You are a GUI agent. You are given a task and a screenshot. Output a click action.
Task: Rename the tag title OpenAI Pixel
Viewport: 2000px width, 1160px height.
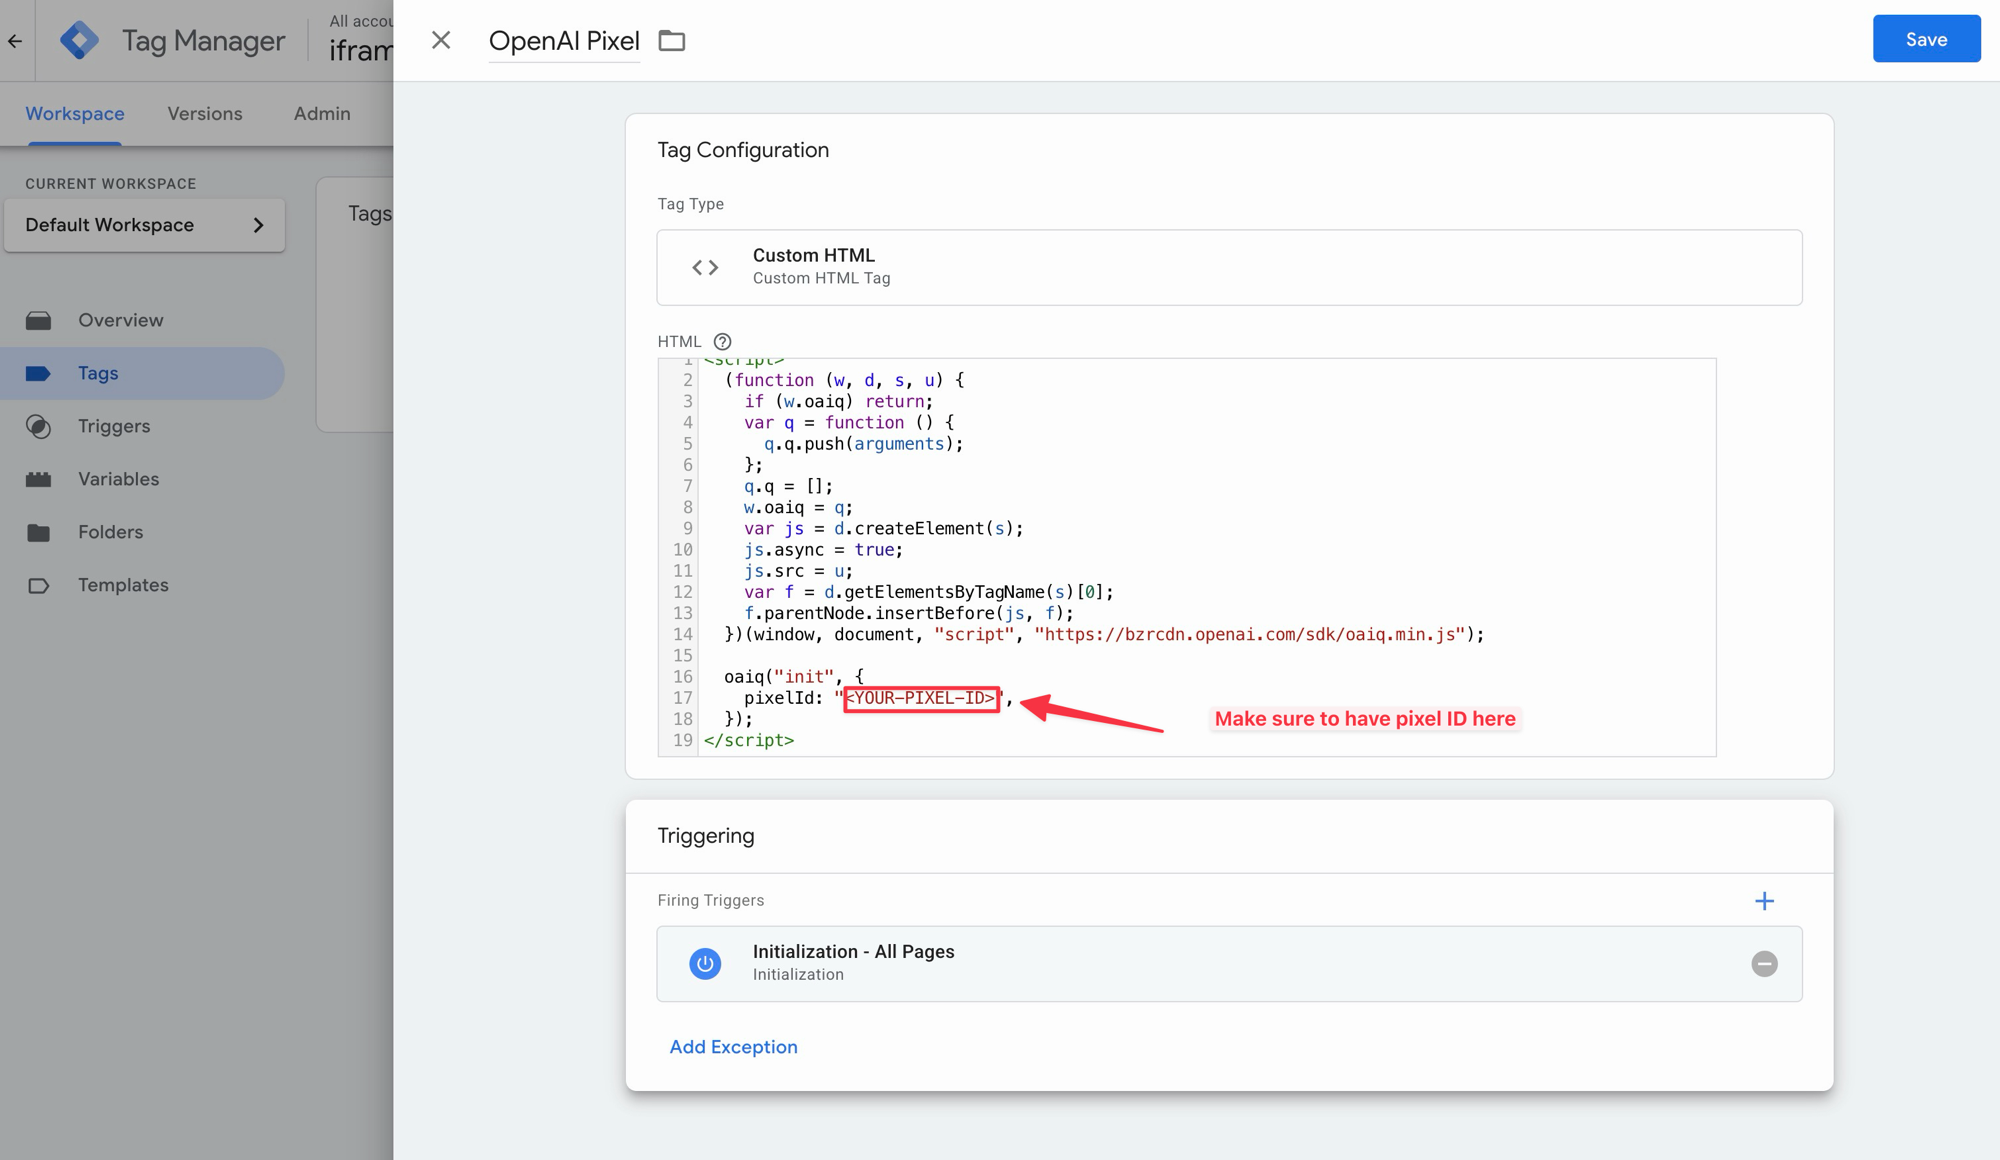pyautogui.click(x=564, y=40)
